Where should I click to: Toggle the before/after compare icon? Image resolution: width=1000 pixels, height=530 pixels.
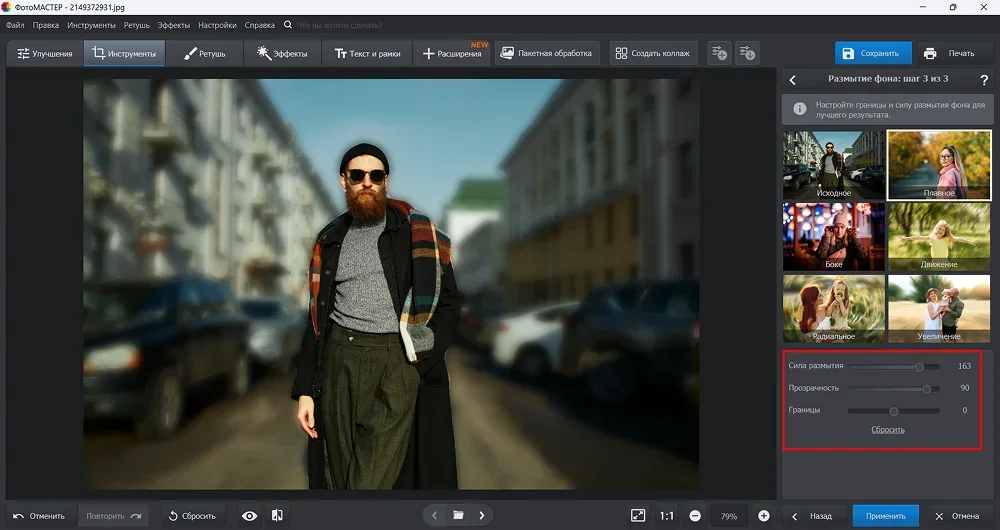(277, 516)
